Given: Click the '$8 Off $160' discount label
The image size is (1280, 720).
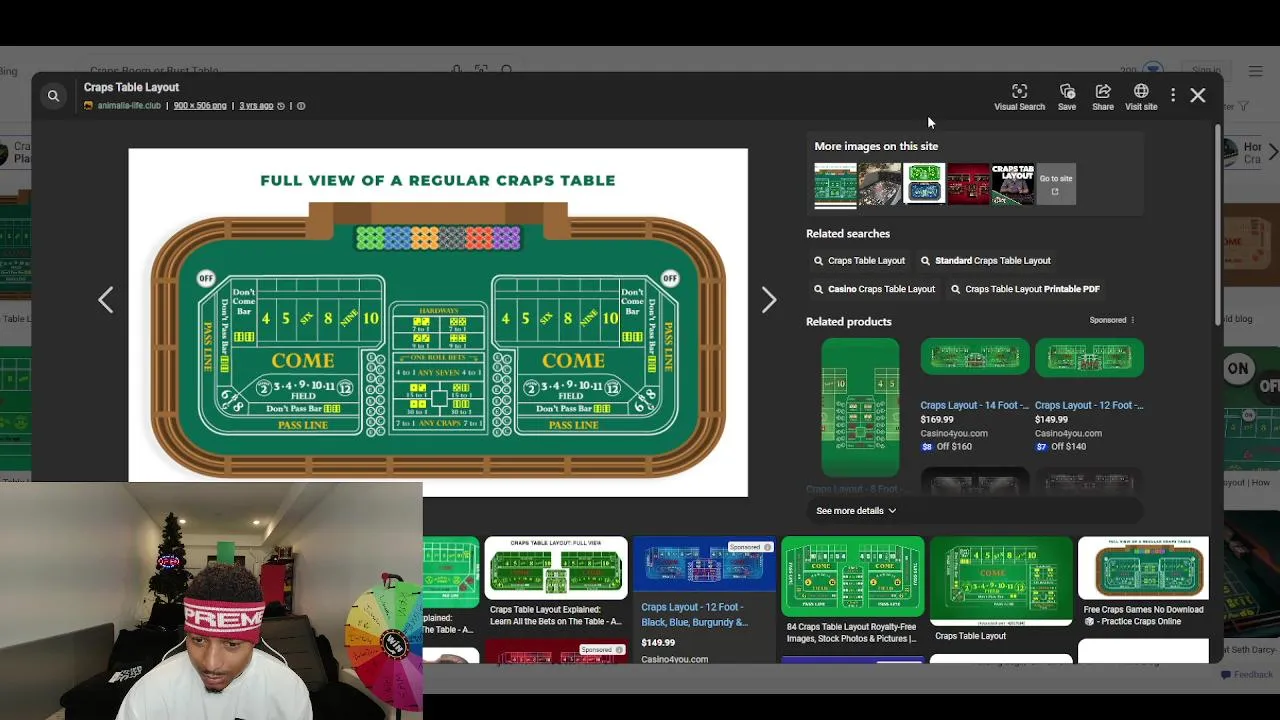Looking at the screenshot, I should pos(946,447).
